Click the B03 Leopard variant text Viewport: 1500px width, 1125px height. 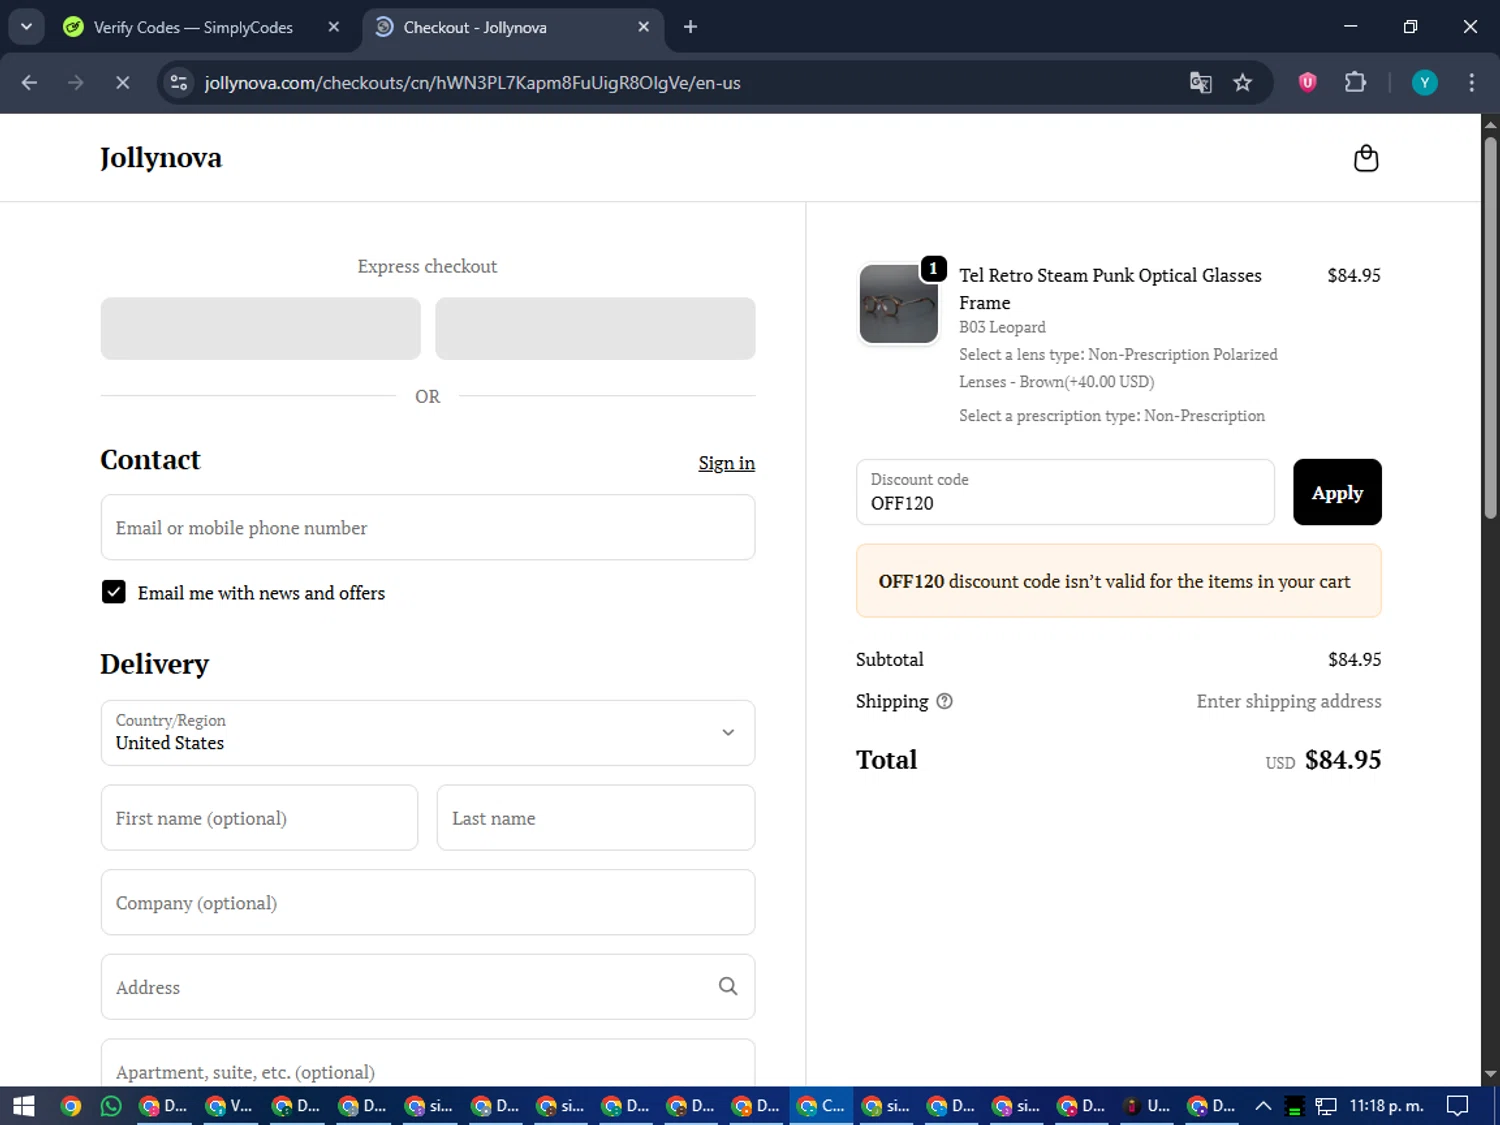click(x=1002, y=327)
